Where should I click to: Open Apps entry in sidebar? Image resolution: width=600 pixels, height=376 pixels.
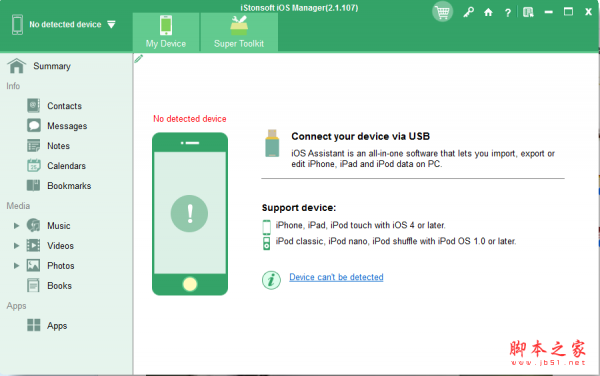tap(57, 326)
